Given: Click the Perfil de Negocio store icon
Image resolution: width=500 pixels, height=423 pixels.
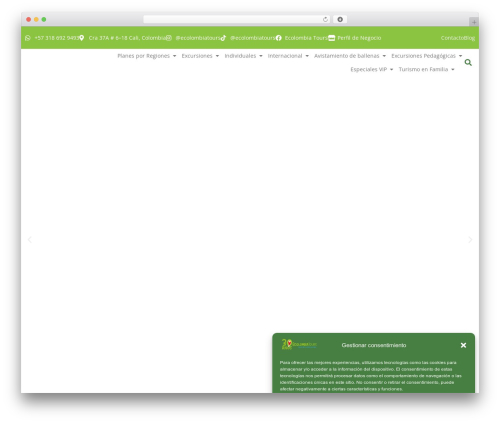Looking at the screenshot, I should point(331,38).
